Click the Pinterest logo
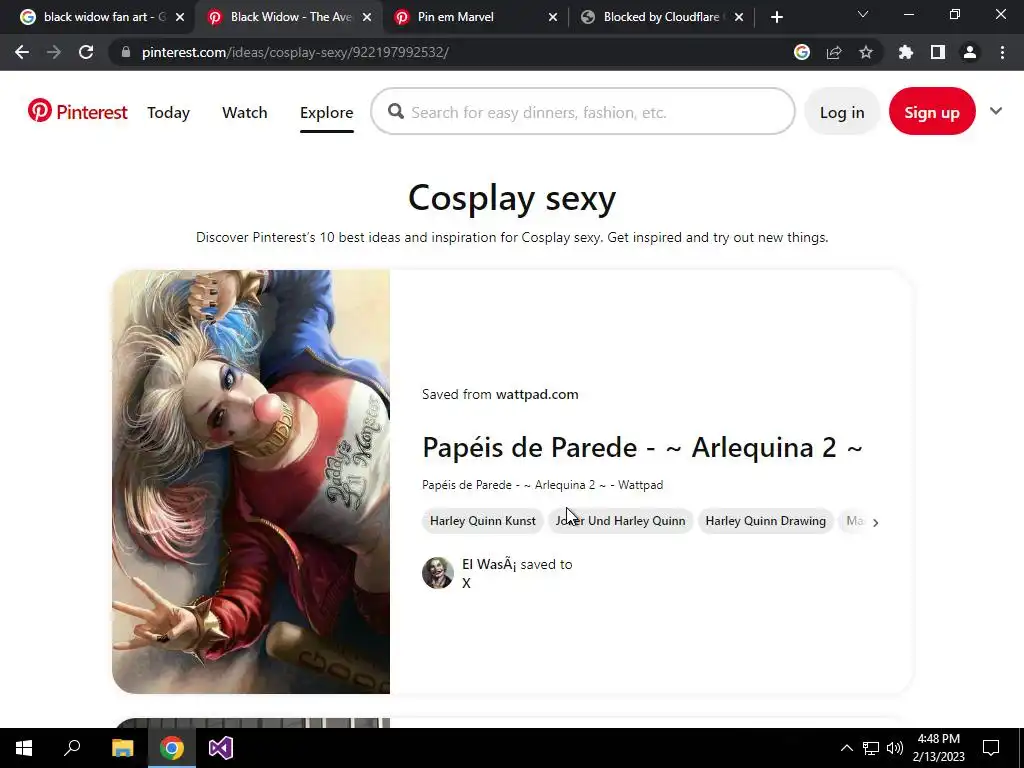Screen dimensions: 1024x768 pos(77,112)
